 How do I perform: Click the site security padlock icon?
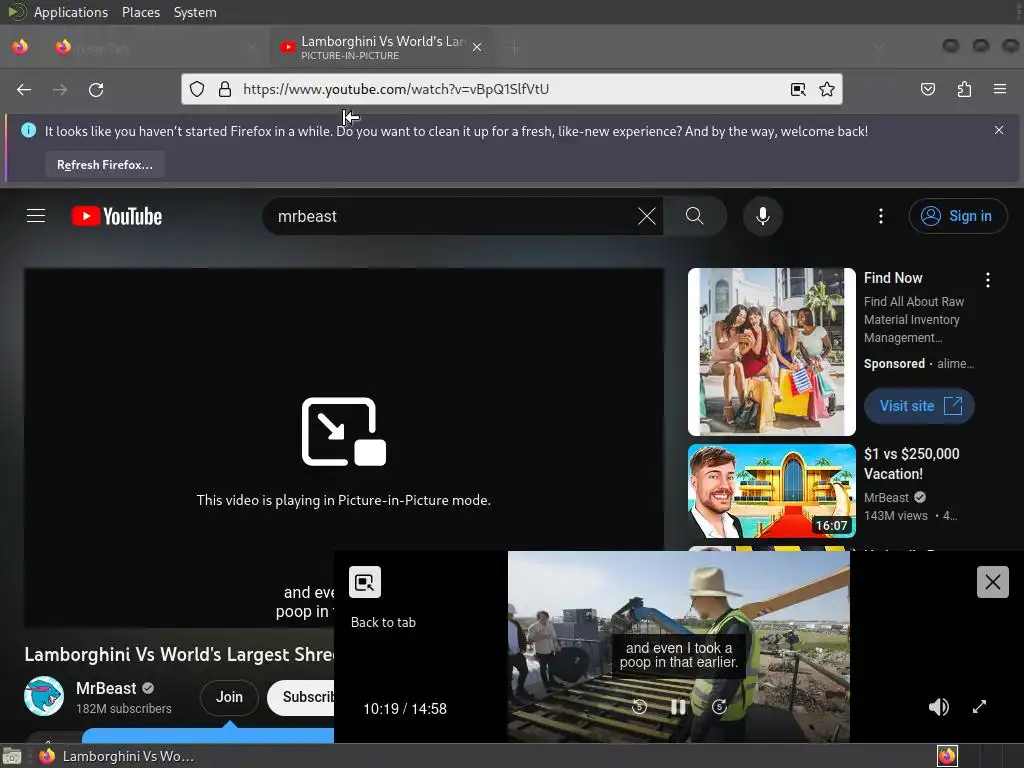pyautogui.click(x=225, y=89)
